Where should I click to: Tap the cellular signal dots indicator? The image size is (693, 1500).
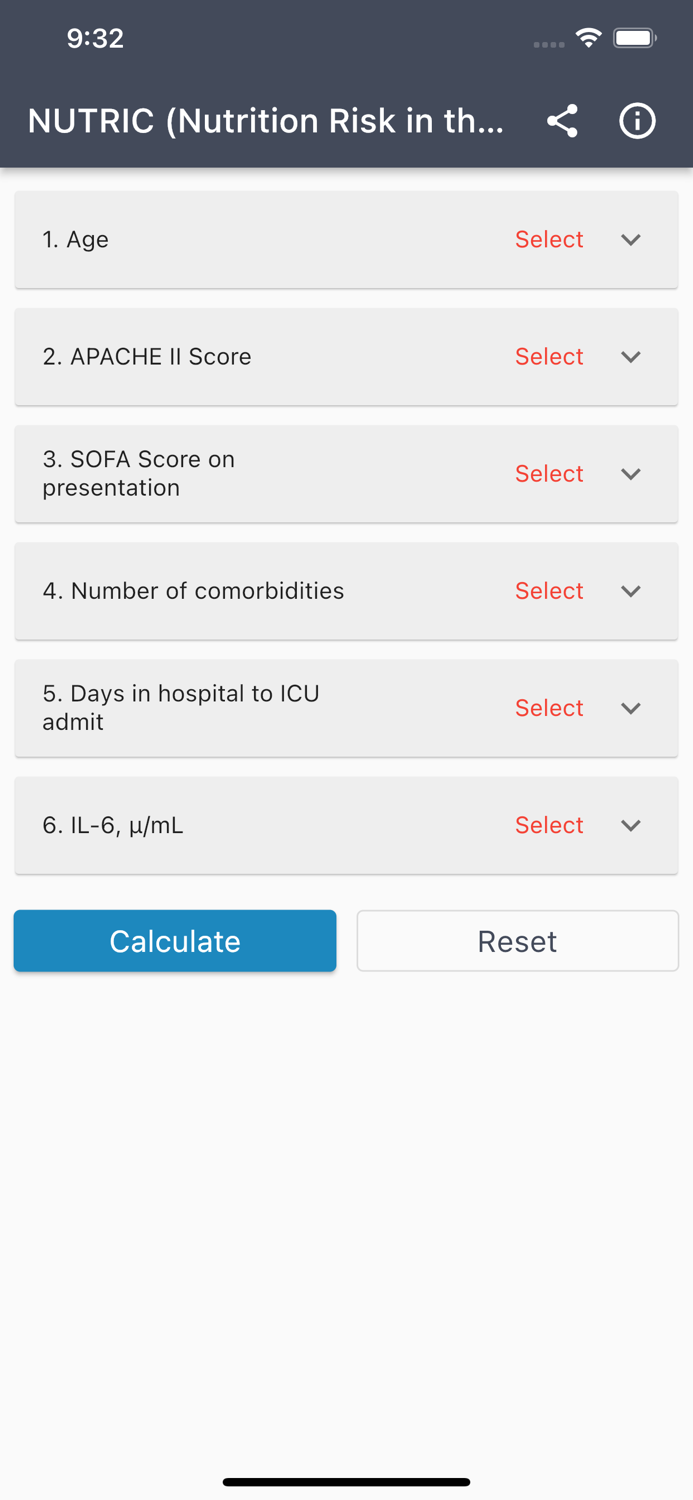point(548,44)
